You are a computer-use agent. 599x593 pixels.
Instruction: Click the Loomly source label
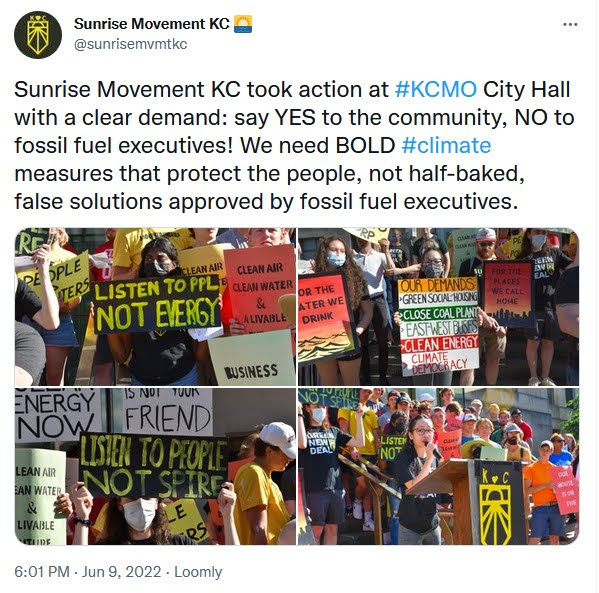click(x=198, y=572)
